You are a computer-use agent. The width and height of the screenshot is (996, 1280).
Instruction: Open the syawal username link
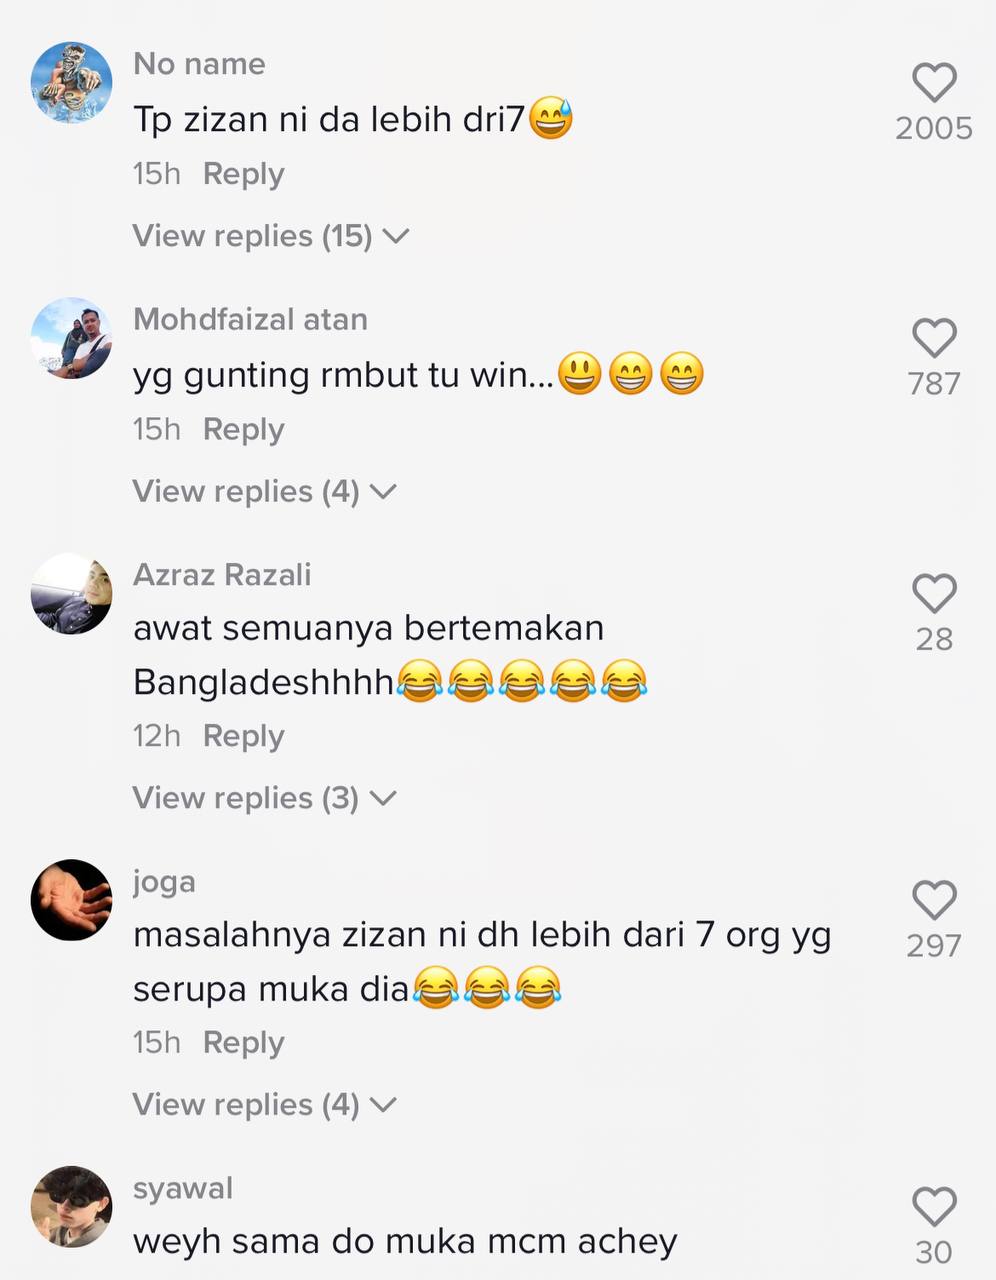[x=182, y=1188]
